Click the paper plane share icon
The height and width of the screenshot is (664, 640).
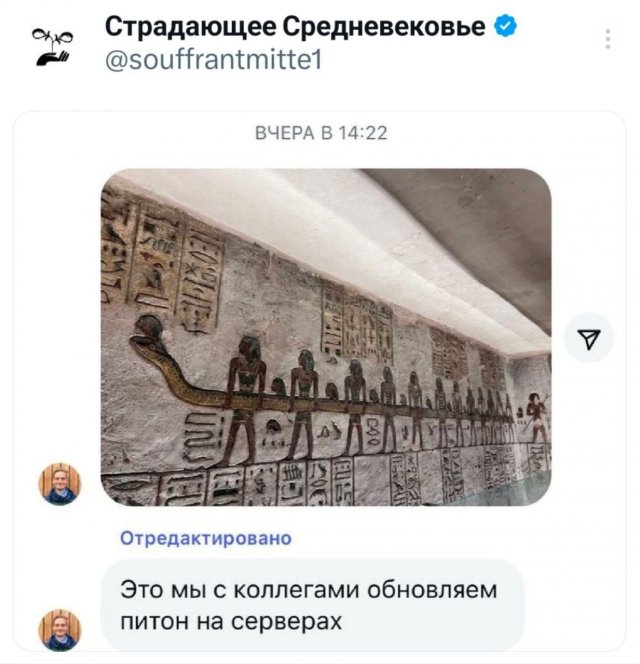589,338
